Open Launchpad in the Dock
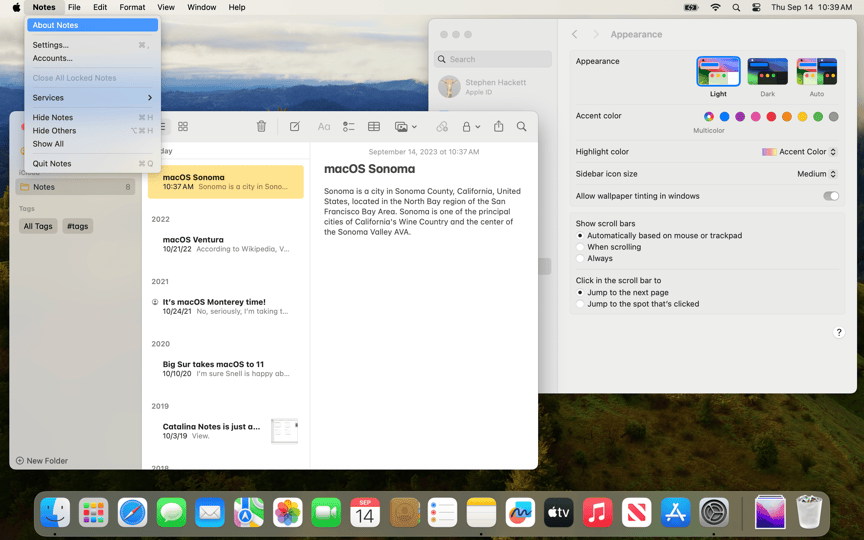This screenshot has height=540, width=864. [94, 512]
